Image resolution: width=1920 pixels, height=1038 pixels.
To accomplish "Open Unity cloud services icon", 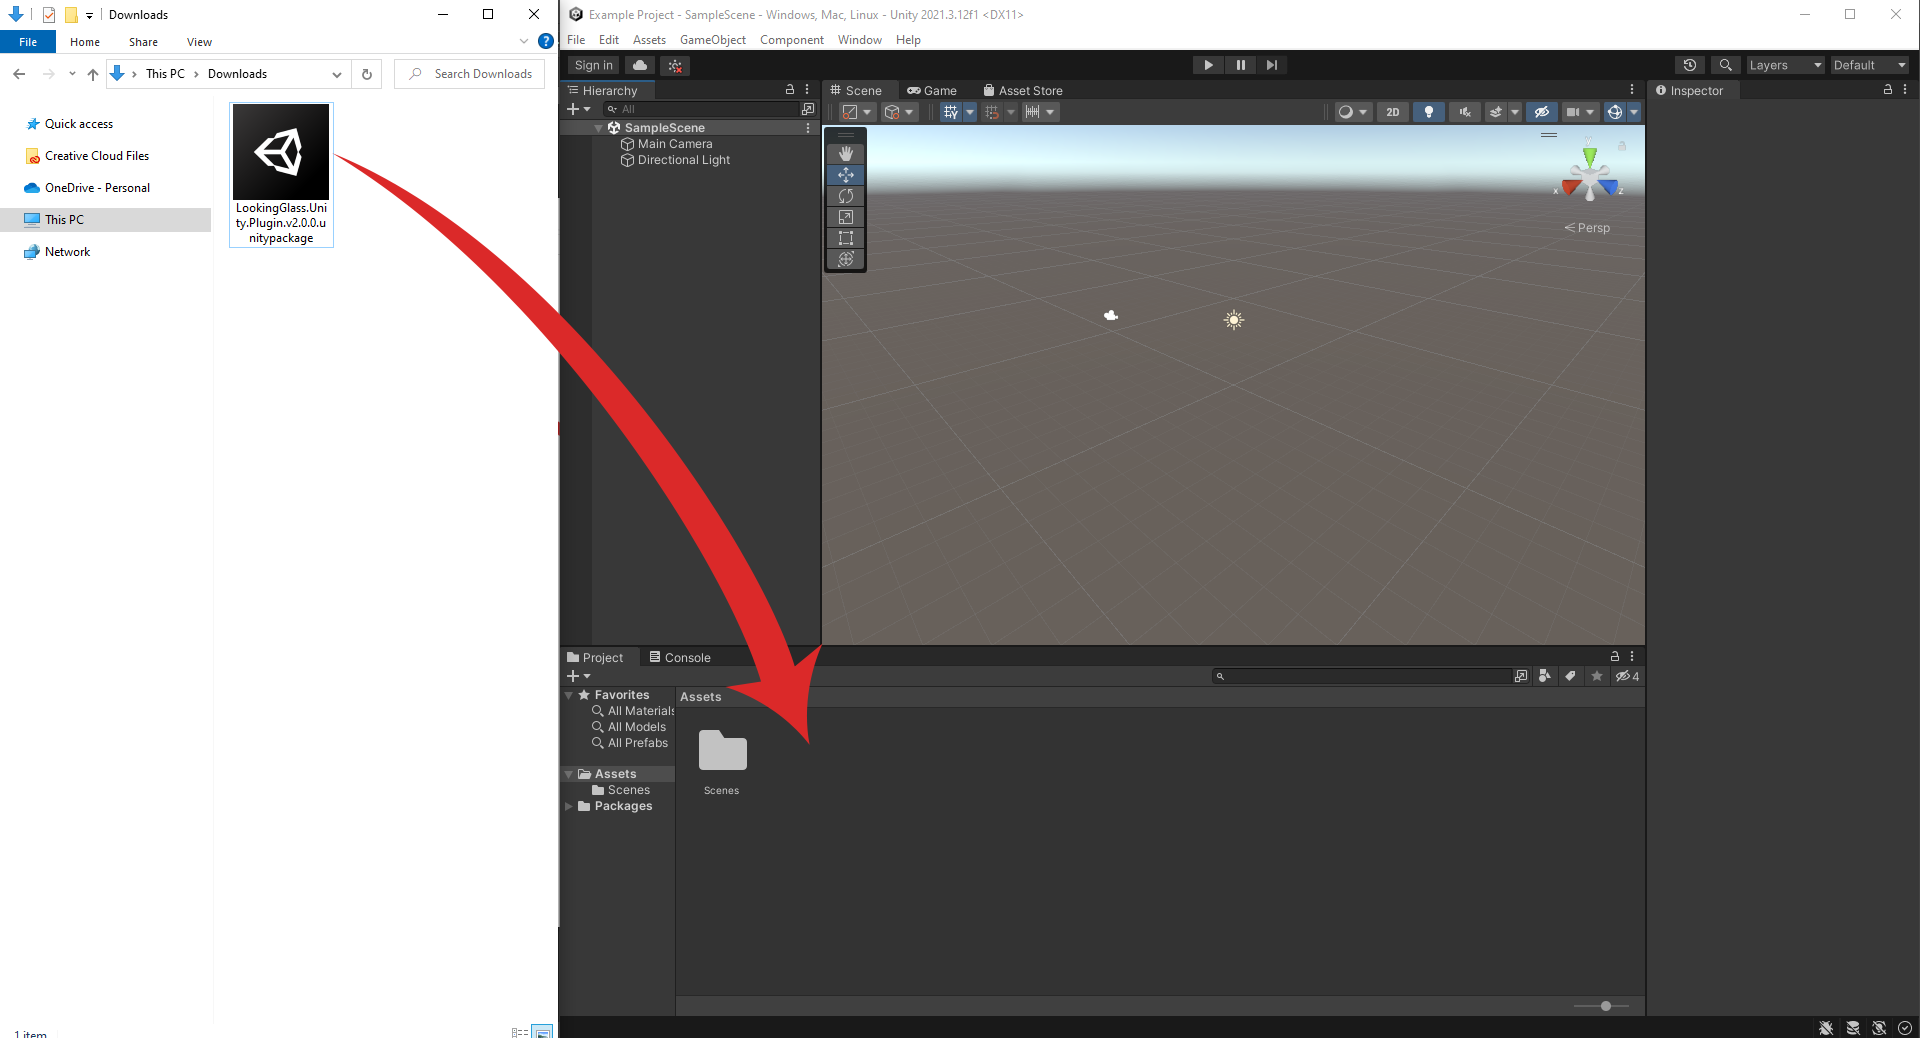I will click(640, 65).
